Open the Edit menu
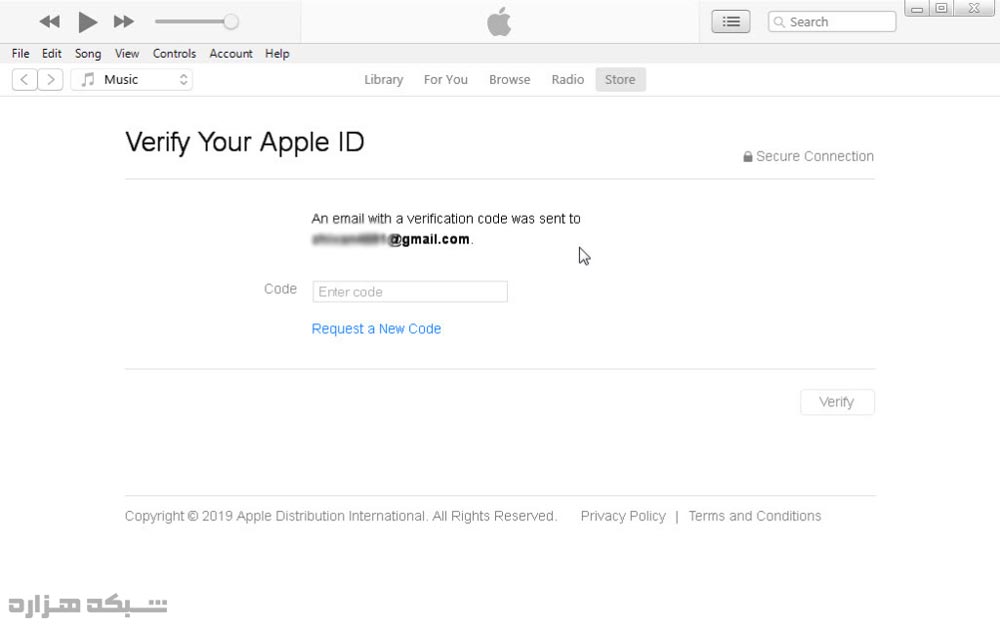Viewport: 1000px width, 627px height. (52, 54)
